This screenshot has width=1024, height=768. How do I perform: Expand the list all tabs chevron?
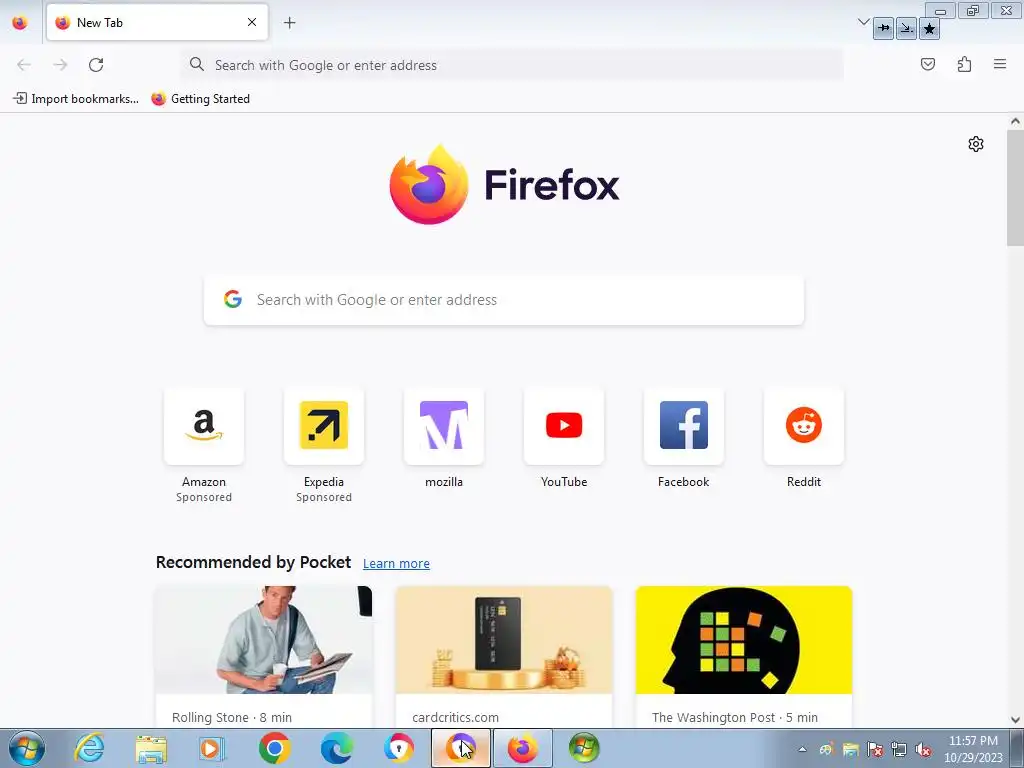[863, 22]
